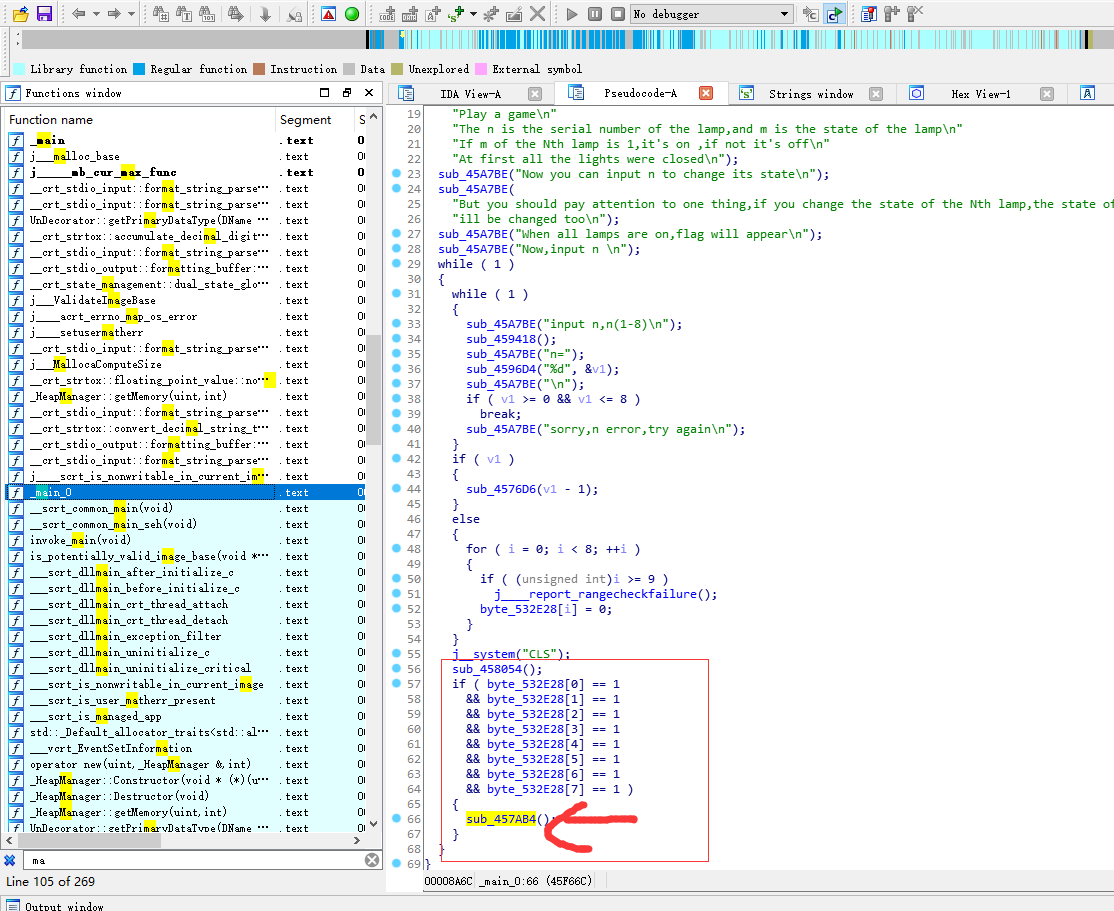The image size is (1114, 911).
Task: Click binoculars search next icon
Action: click(x=235, y=14)
